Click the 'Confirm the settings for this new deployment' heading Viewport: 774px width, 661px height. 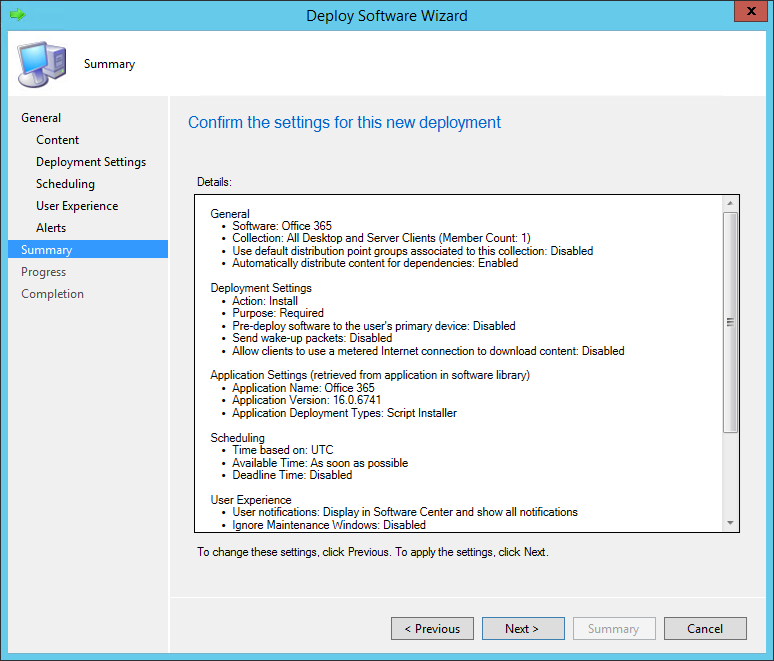pos(344,122)
